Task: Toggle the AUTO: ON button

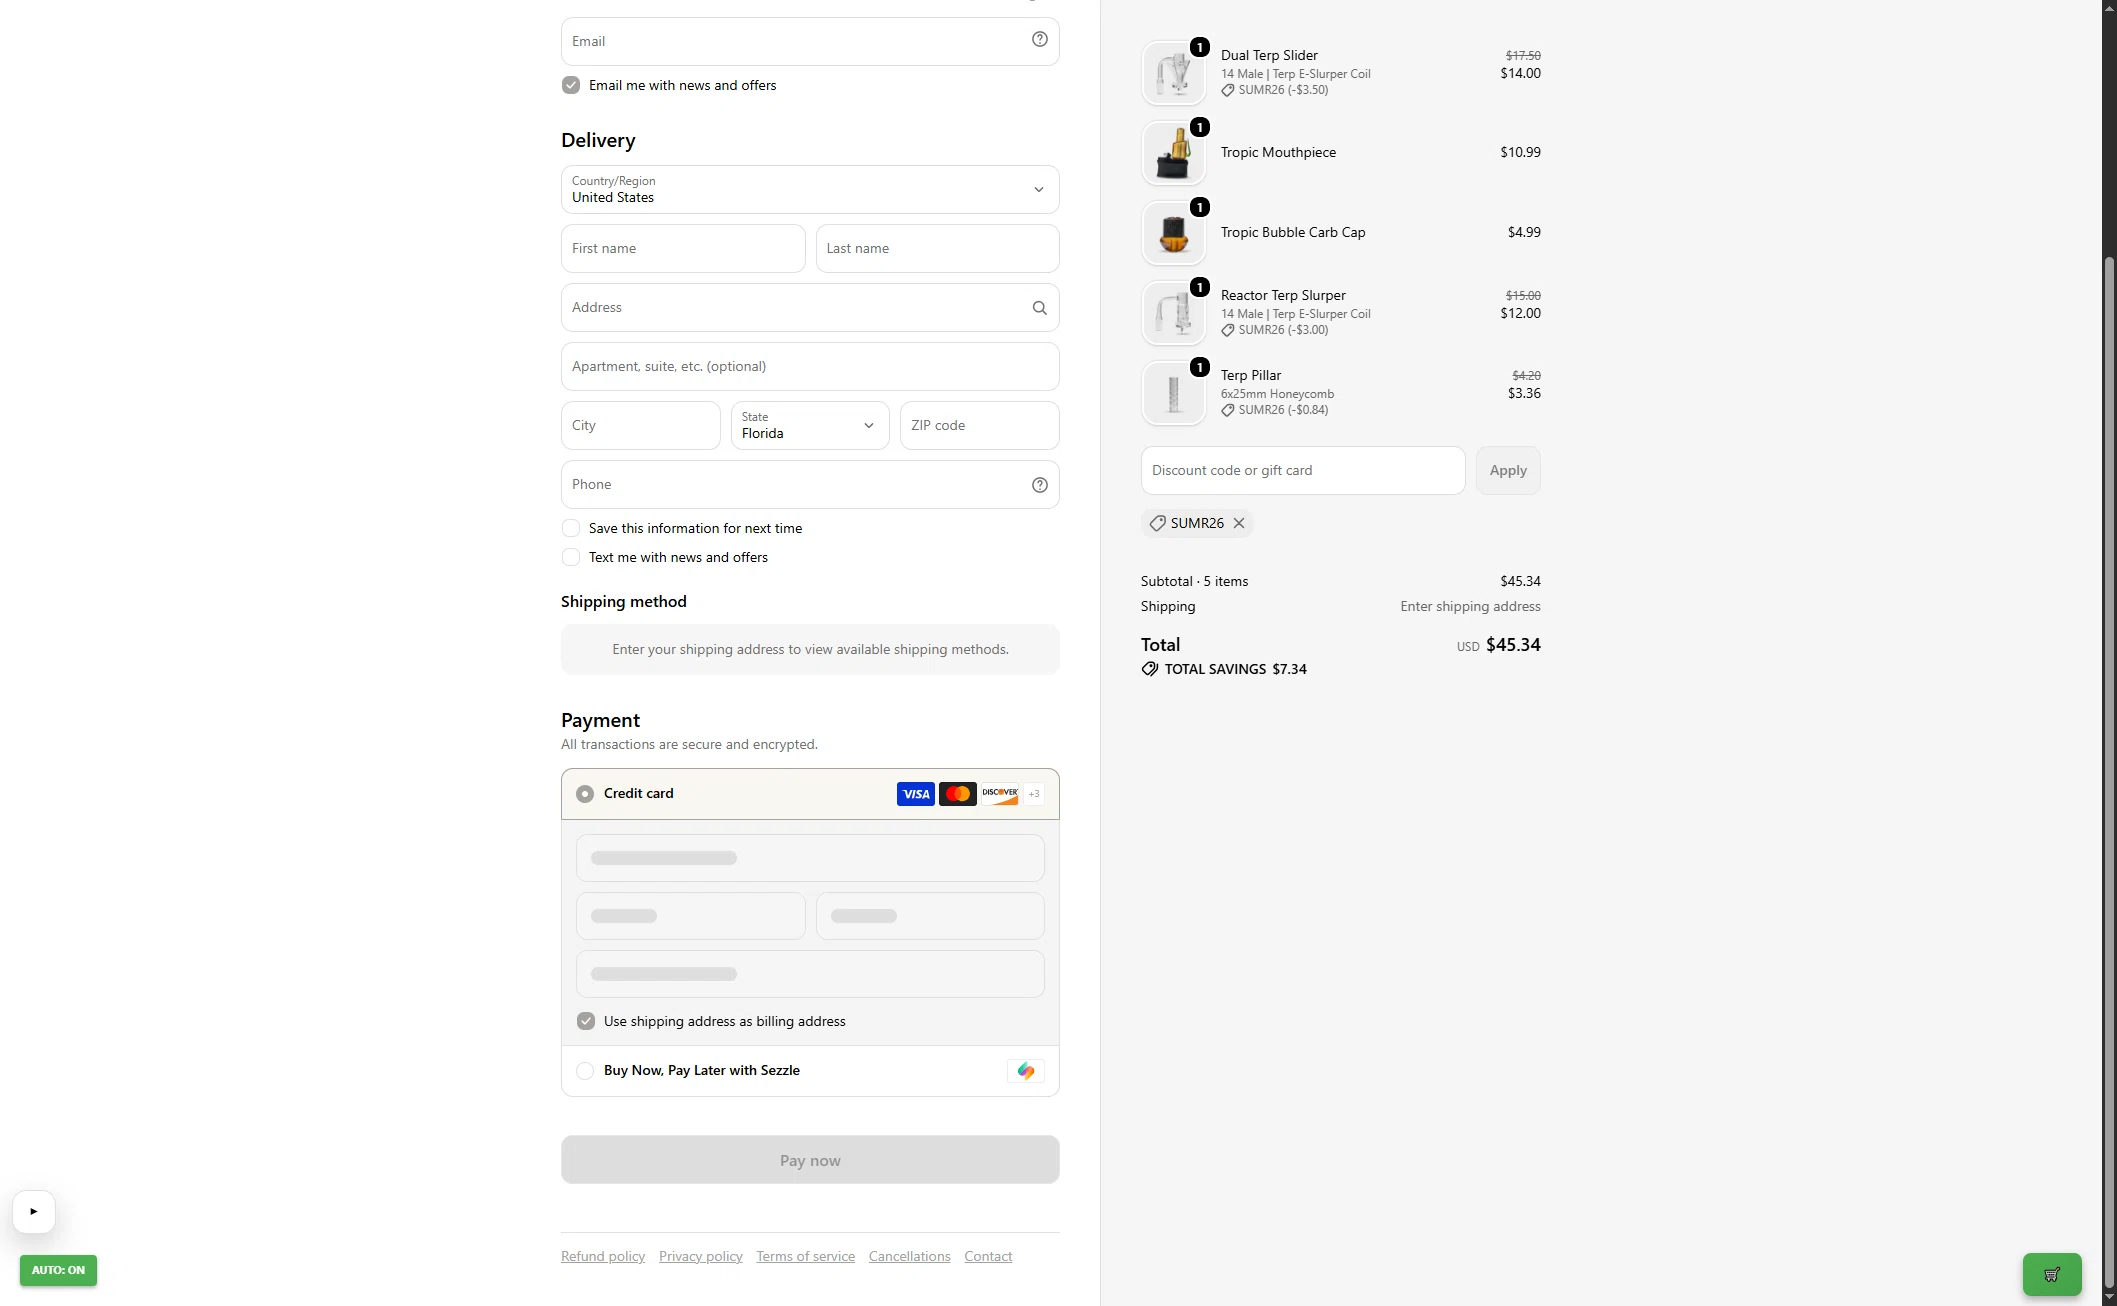Action: point(58,1270)
